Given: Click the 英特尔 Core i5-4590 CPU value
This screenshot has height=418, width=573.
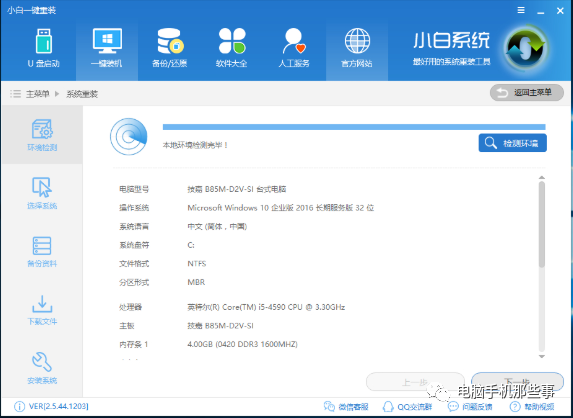Looking at the screenshot, I should pos(266,307).
